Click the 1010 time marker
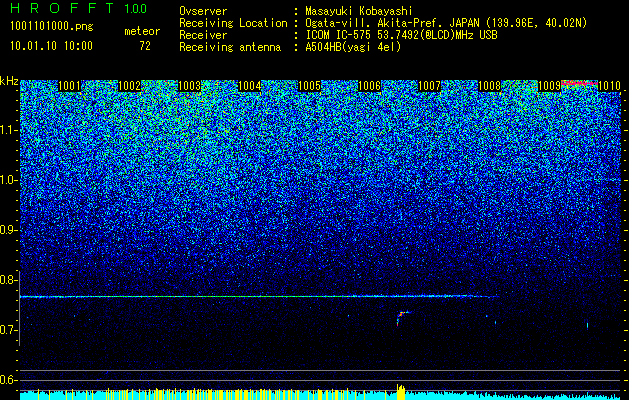 click(609, 86)
